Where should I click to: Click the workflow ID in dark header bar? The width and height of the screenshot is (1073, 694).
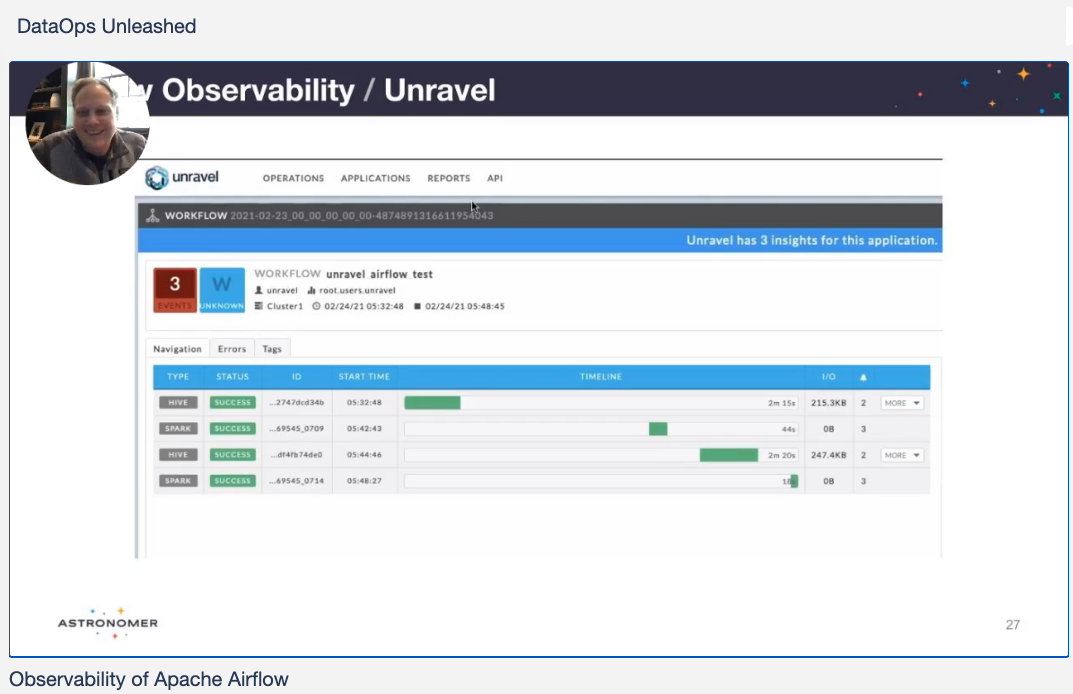point(361,216)
